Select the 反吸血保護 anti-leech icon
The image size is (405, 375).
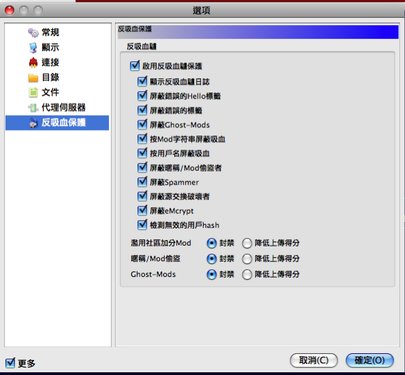click(x=33, y=123)
